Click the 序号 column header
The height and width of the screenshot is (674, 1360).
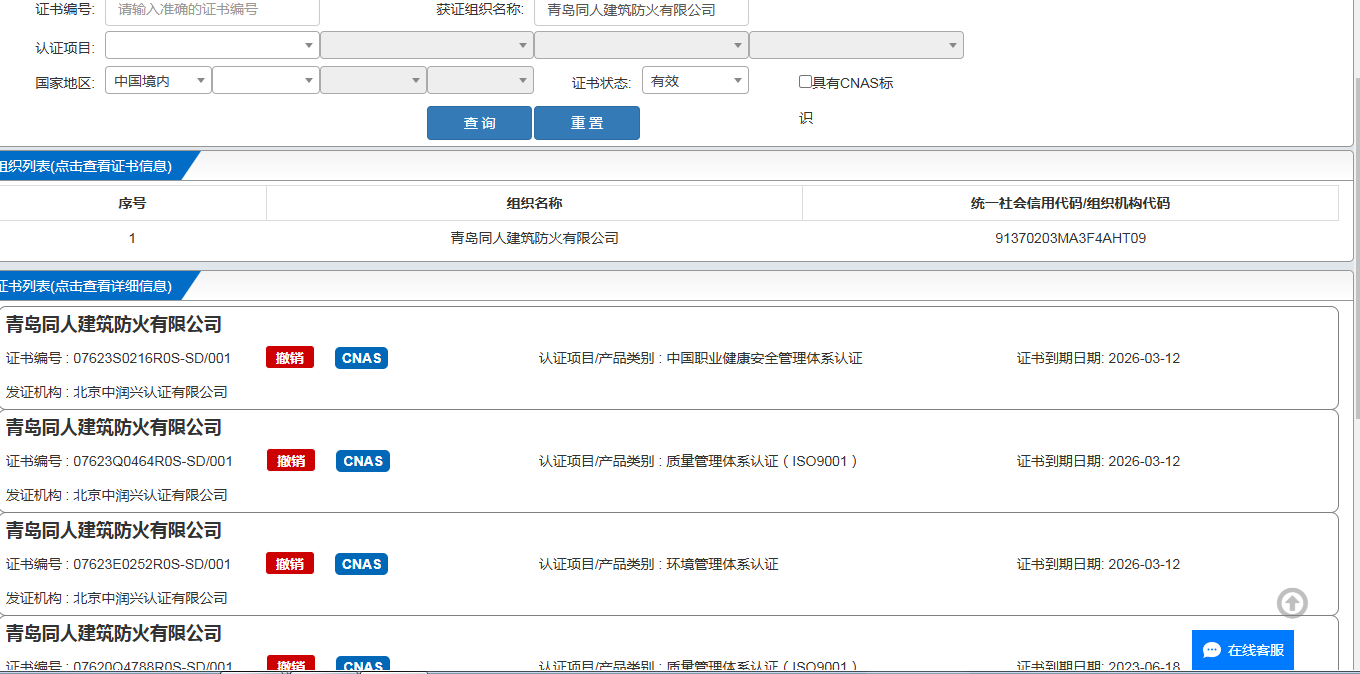tap(132, 203)
